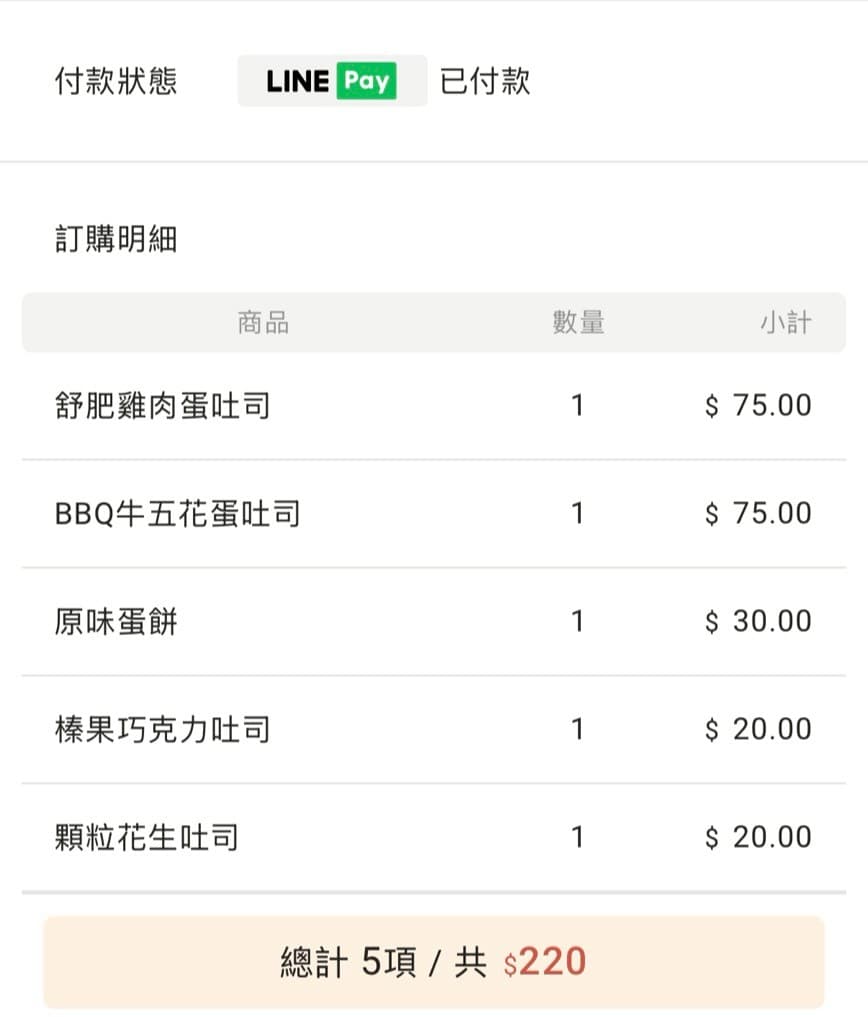Click the $ 20.00 subtotal of 顆粒花生吐司
This screenshot has width=868, height=1017.
[758, 837]
